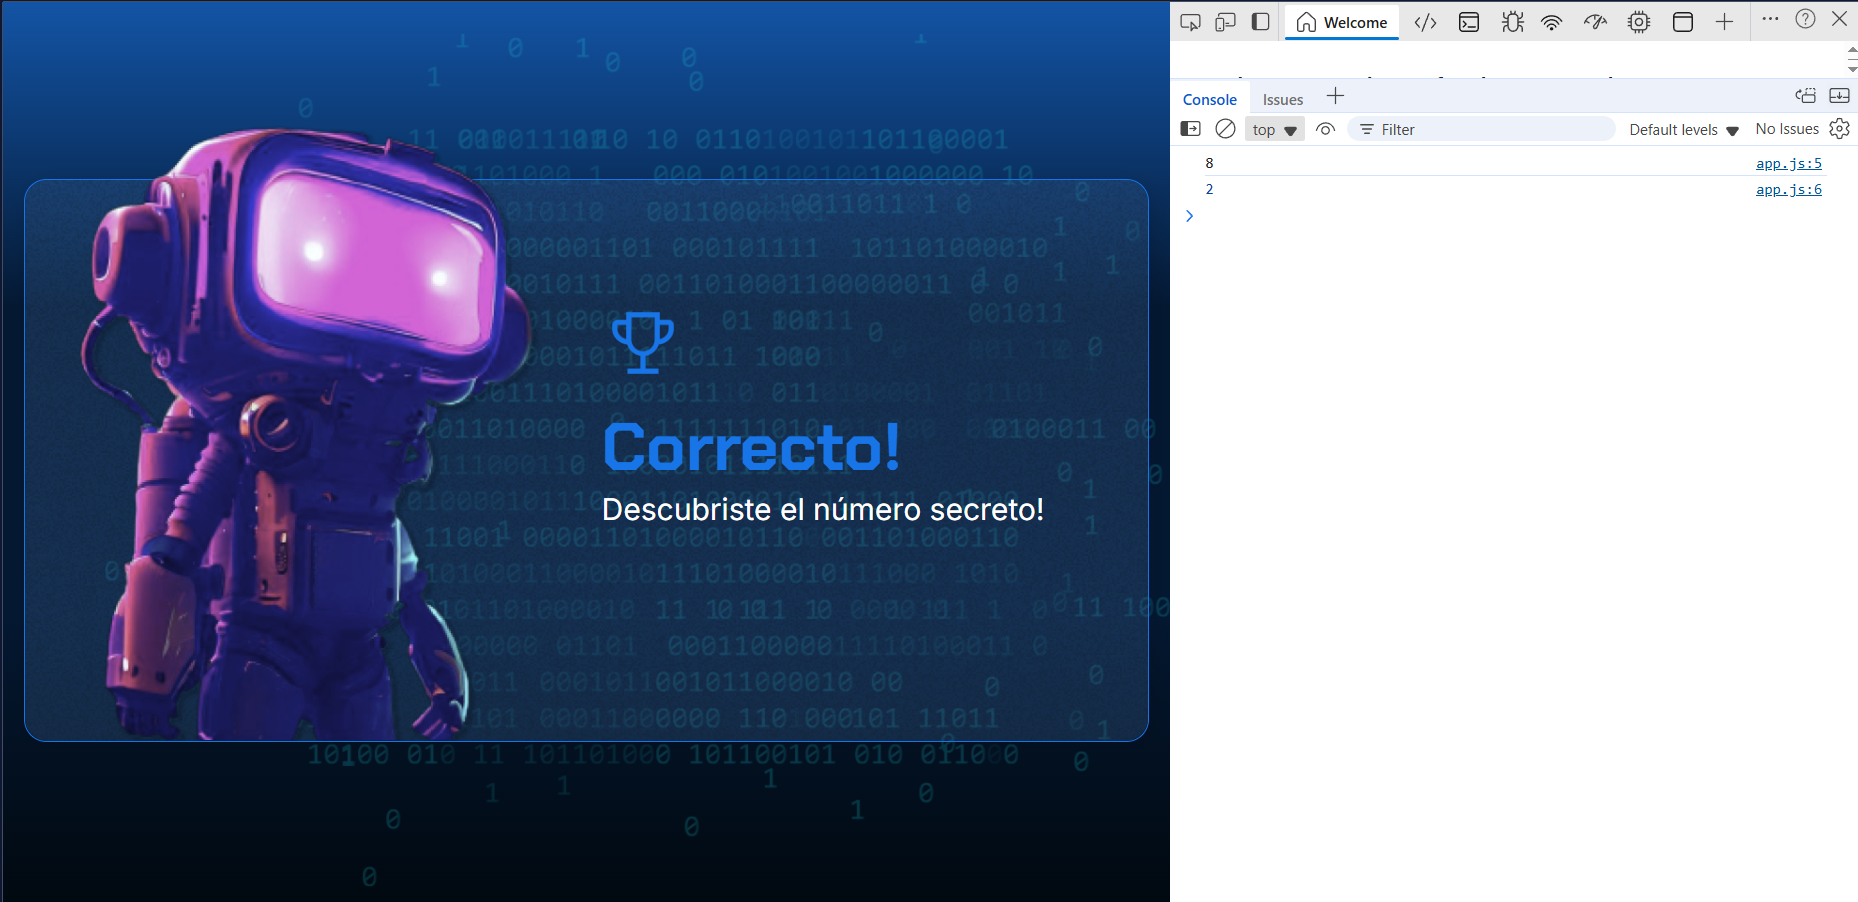The height and width of the screenshot is (902, 1858).
Task: Switch to the Console drawer tab
Action: (x=1210, y=99)
